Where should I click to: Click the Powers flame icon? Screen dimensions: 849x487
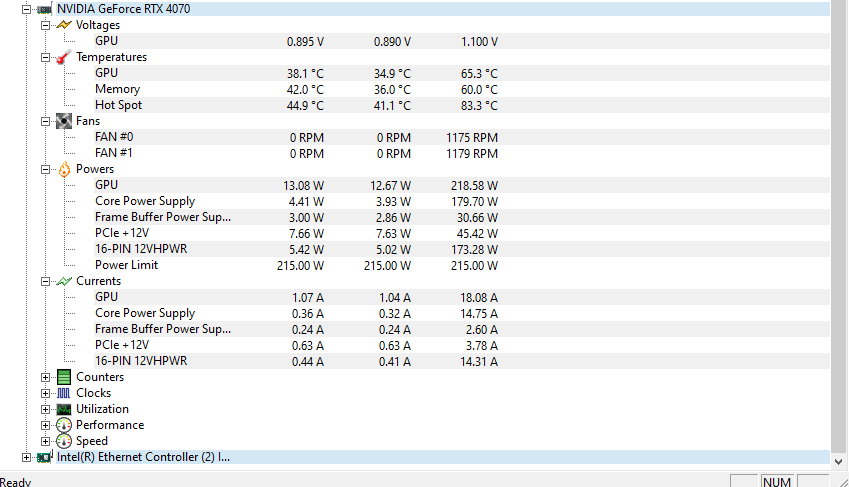coord(64,169)
